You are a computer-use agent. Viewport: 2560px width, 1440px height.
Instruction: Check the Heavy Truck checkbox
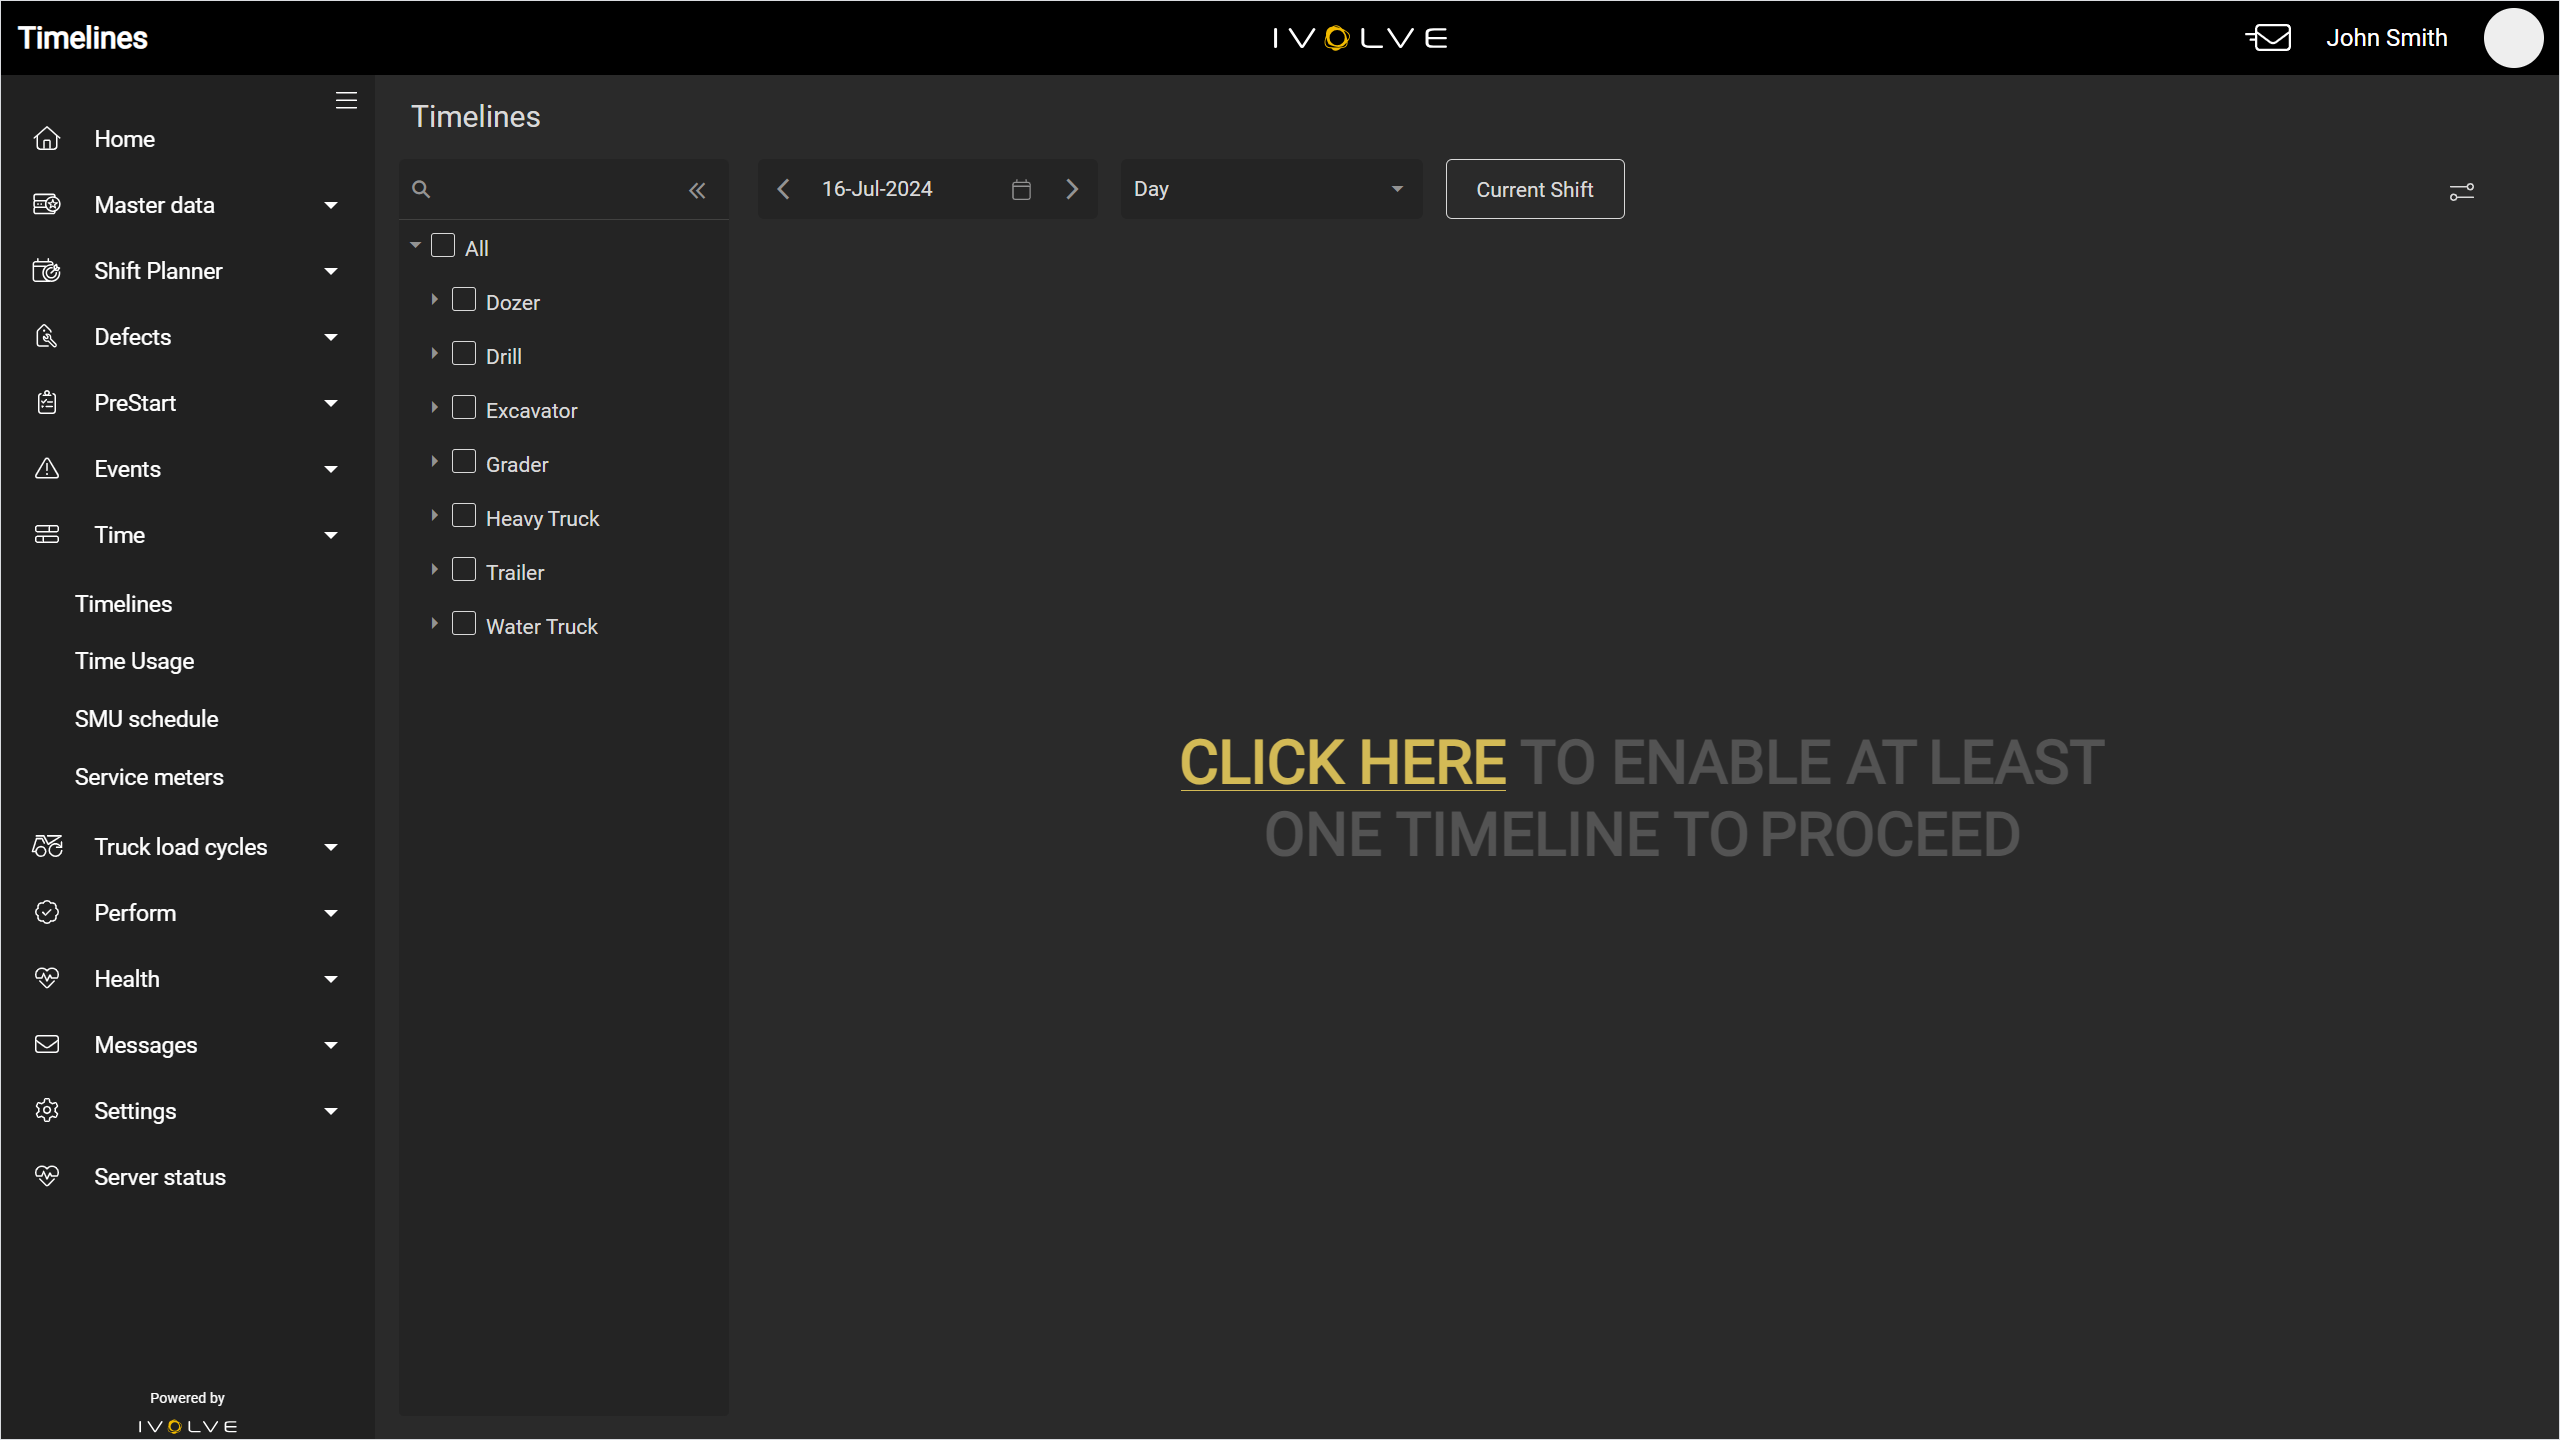click(x=464, y=516)
